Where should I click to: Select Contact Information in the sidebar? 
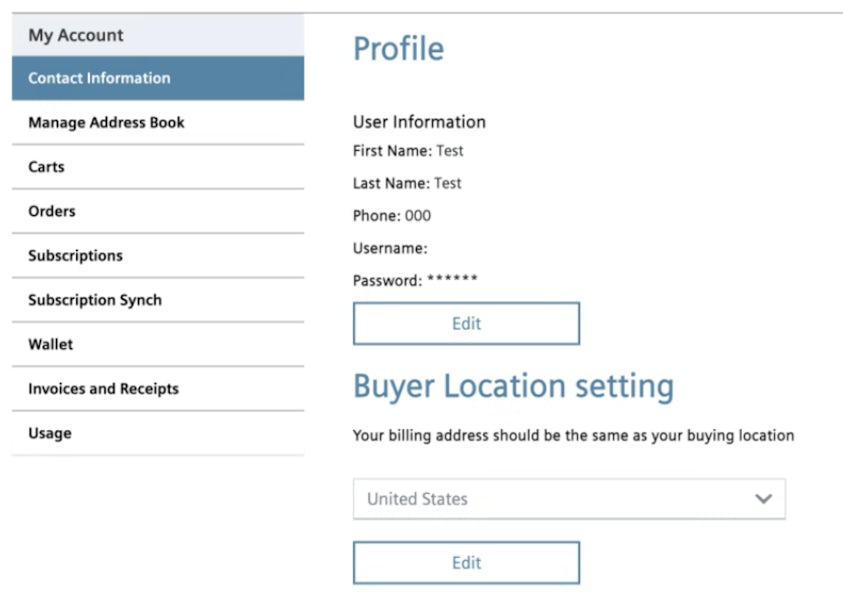(158, 78)
